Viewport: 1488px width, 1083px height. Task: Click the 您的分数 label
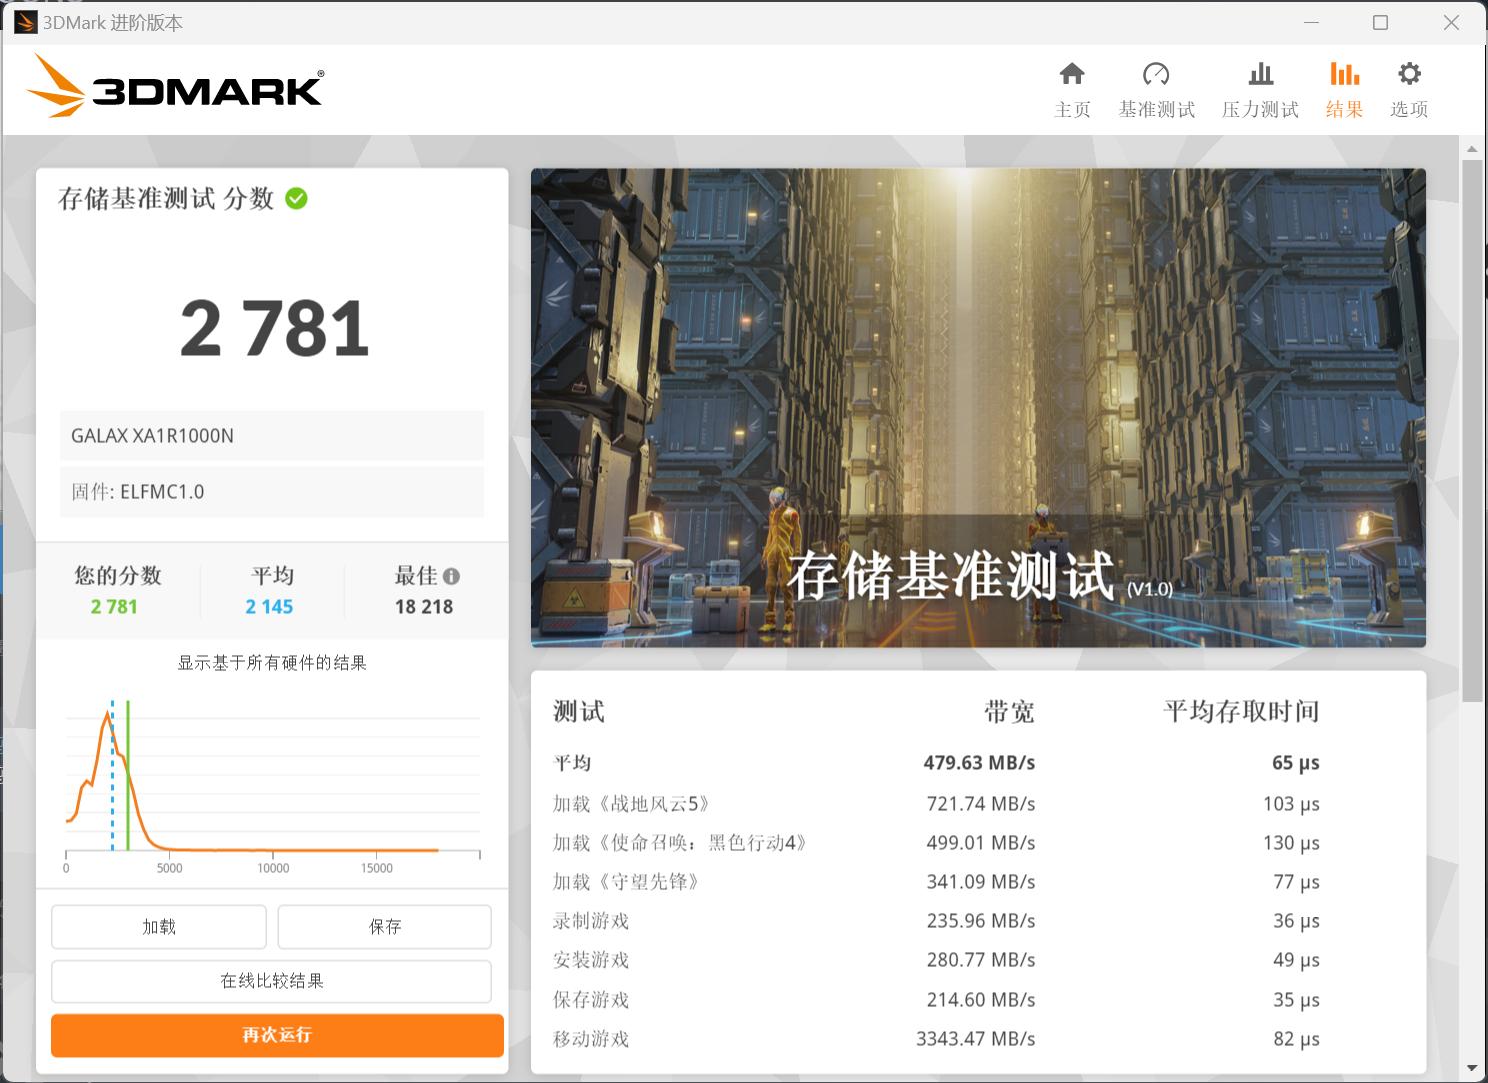coord(118,576)
